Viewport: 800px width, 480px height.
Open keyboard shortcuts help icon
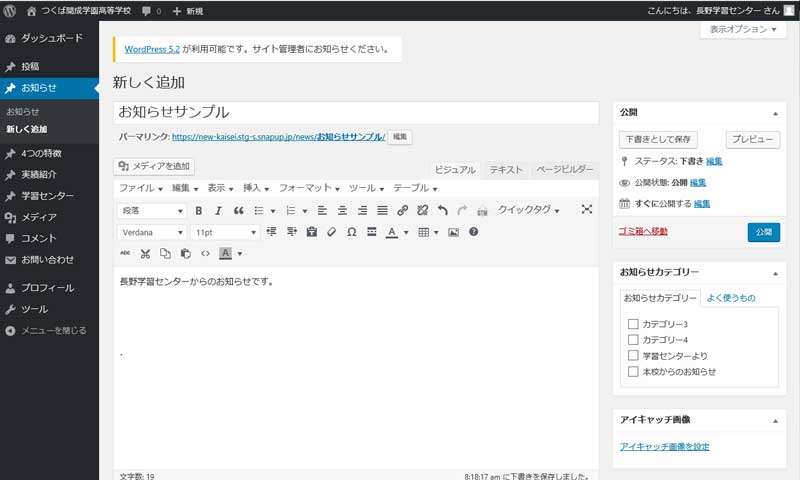tap(473, 232)
